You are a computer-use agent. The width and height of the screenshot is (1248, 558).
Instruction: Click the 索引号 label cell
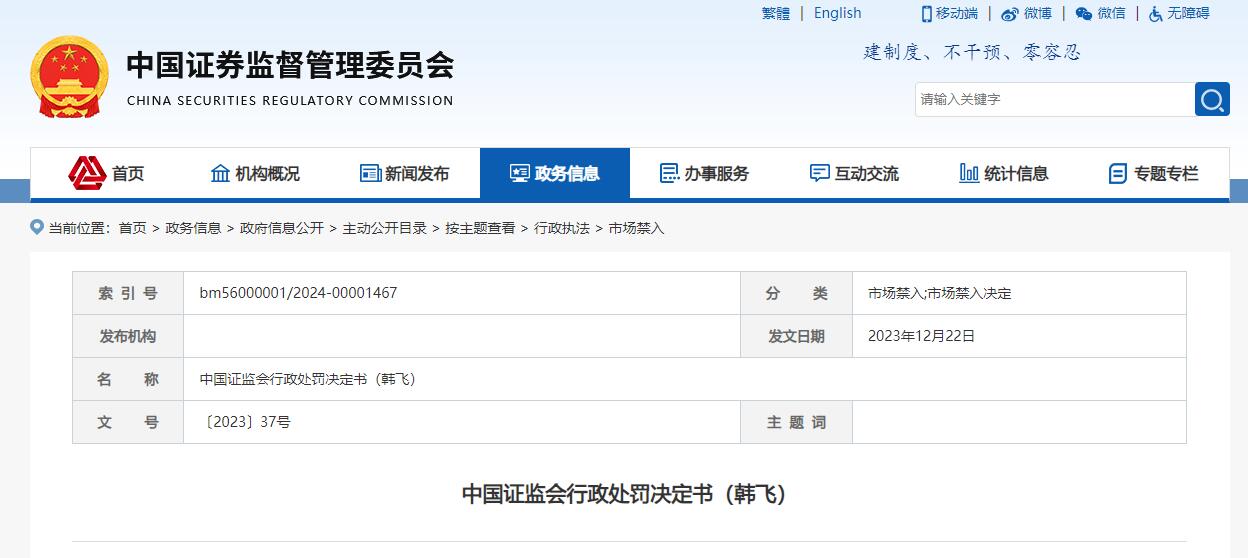128,293
